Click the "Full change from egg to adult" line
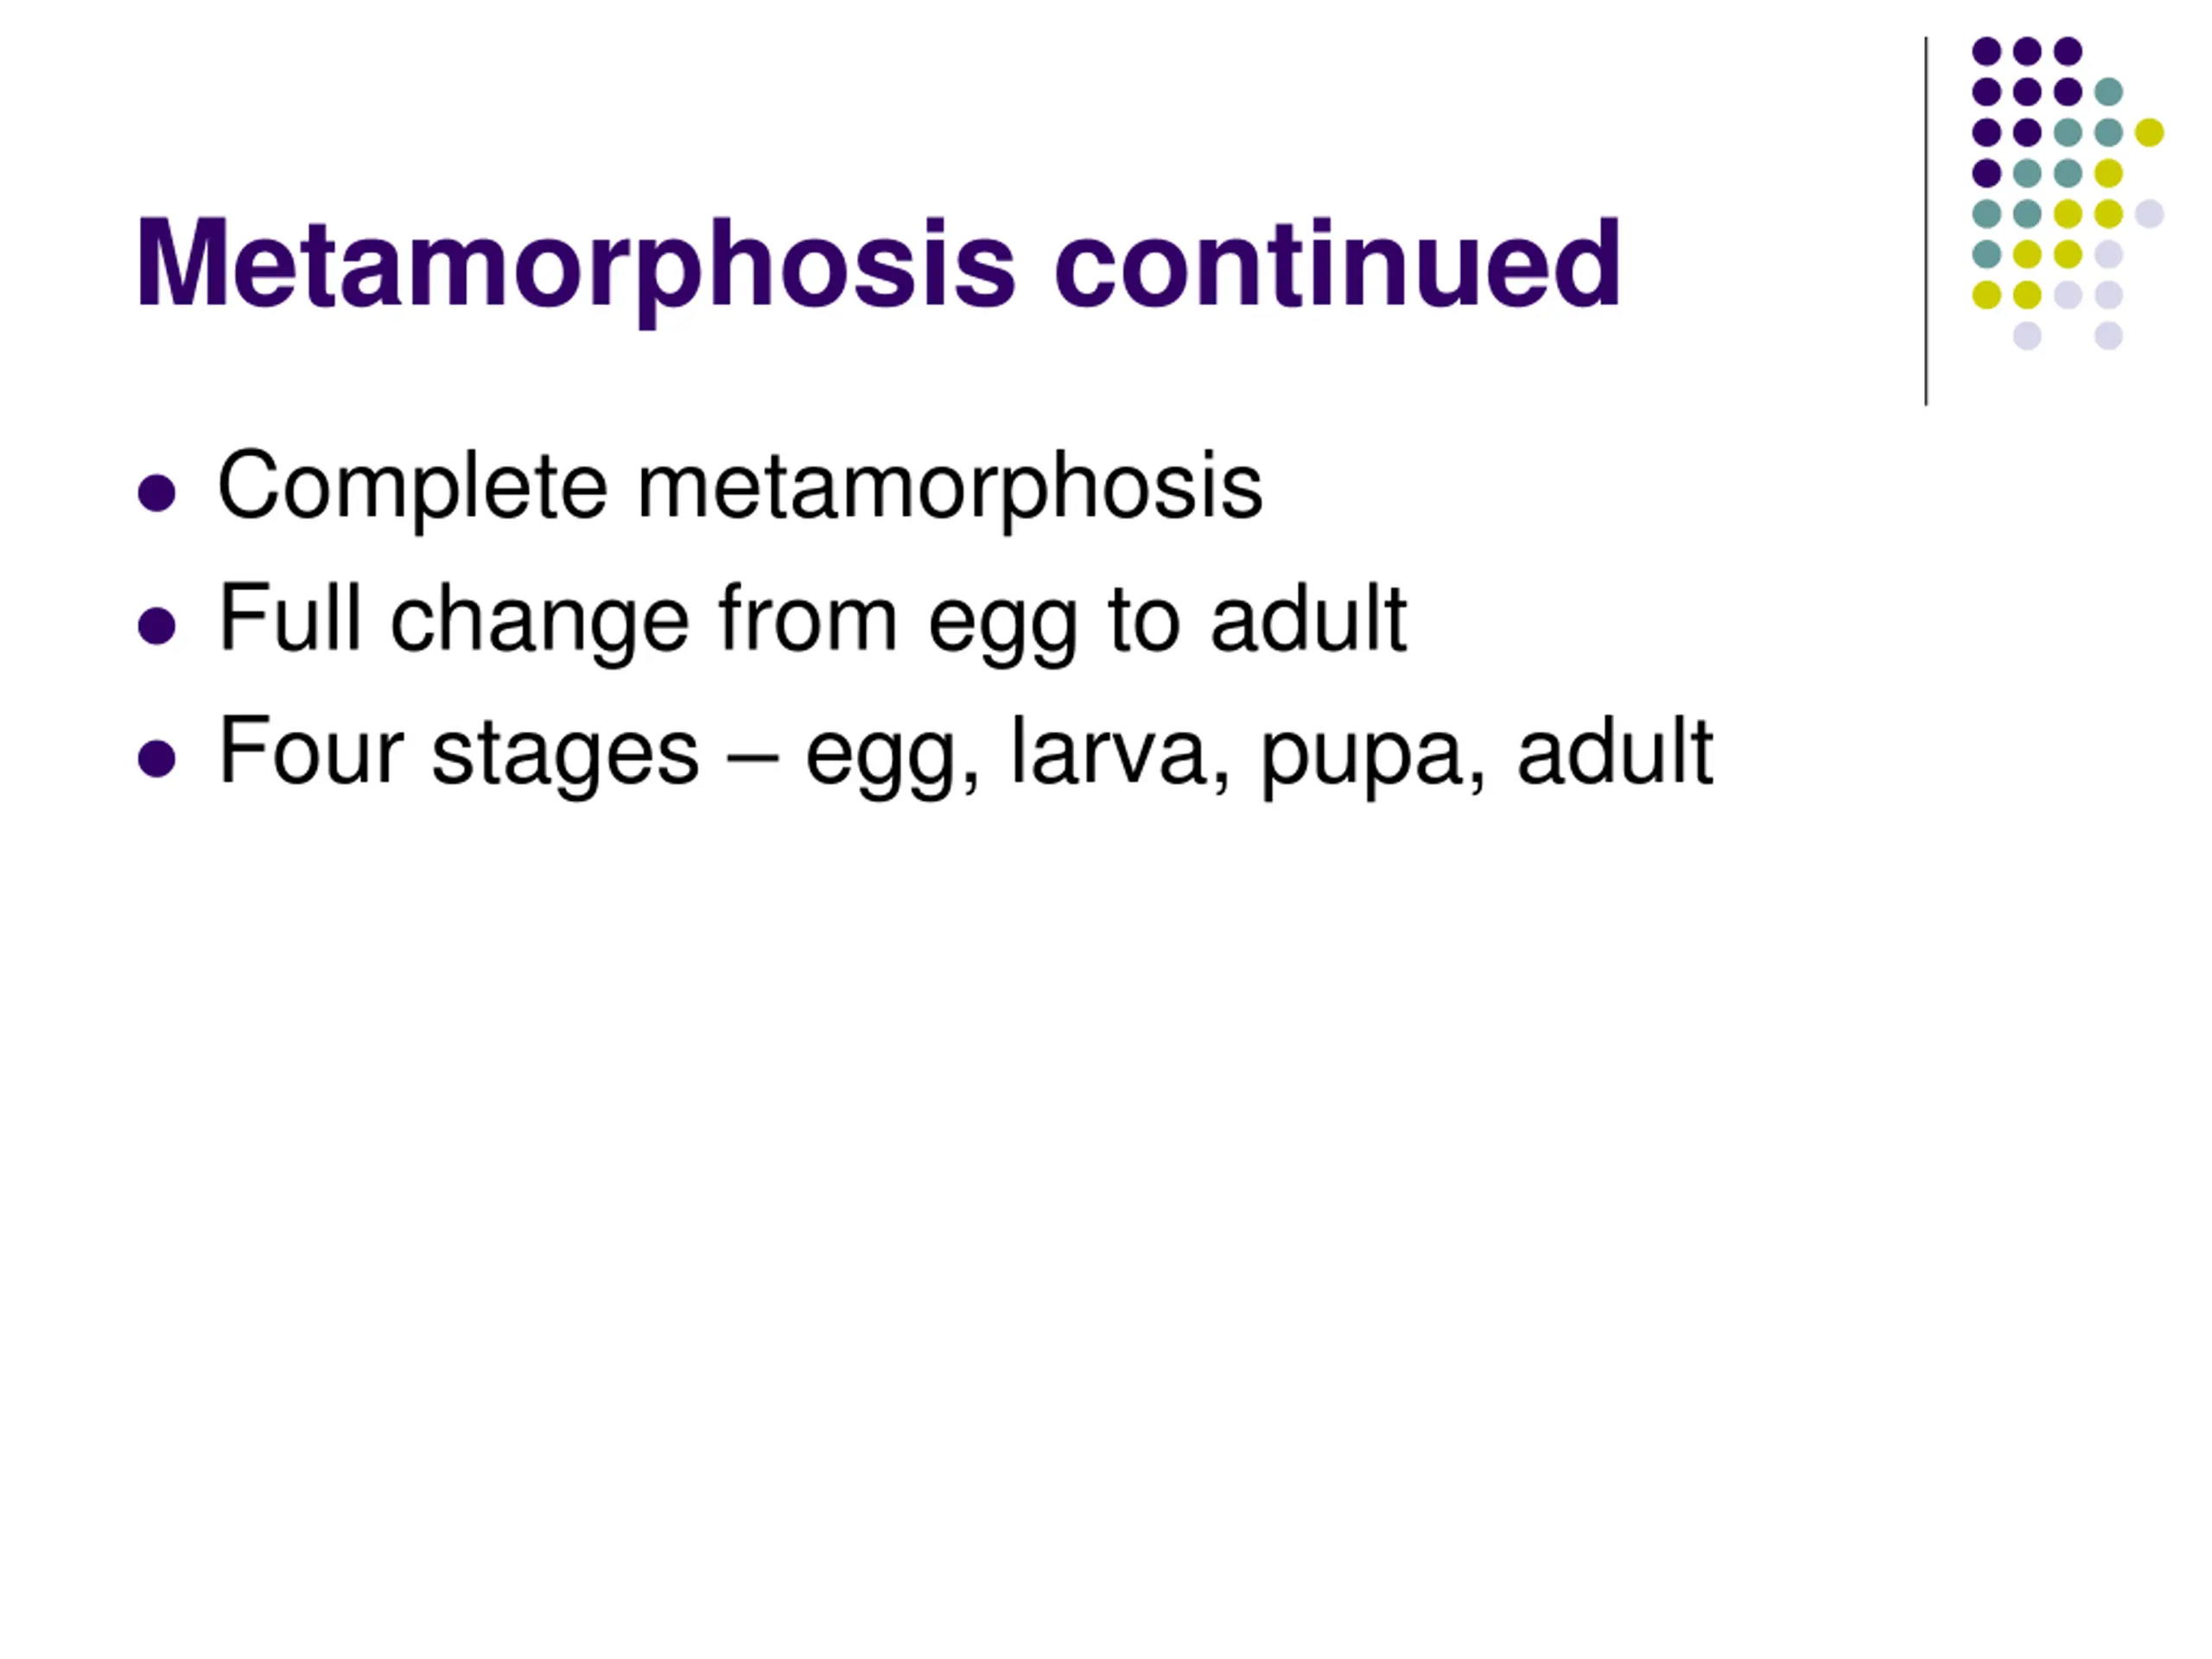This screenshot has height=1659, width=2212. (x=812, y=620)
